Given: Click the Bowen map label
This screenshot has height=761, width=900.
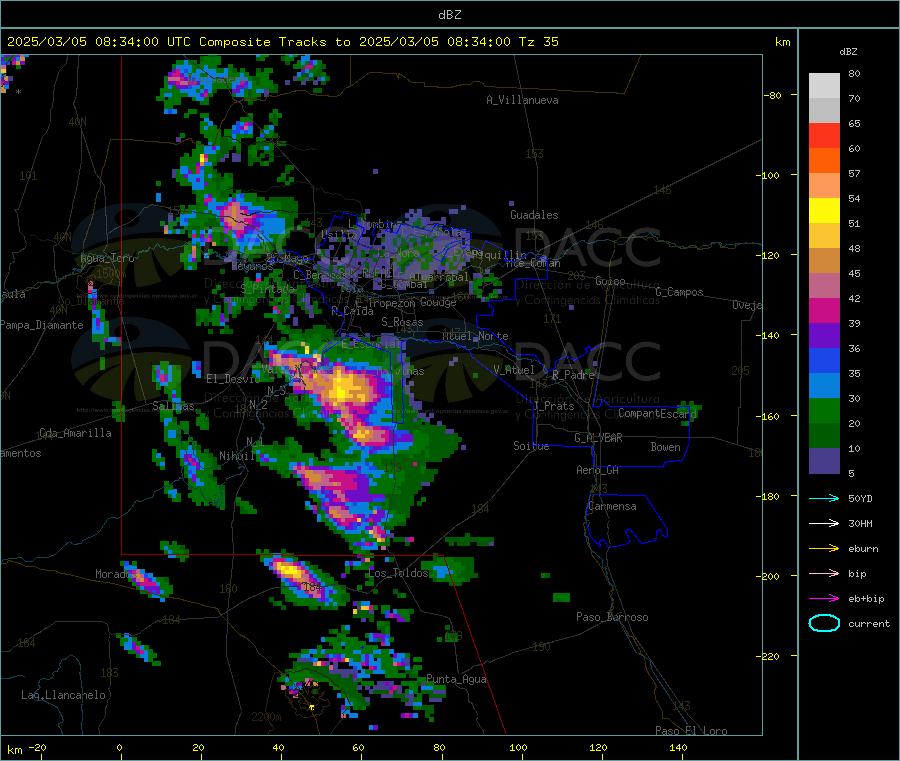Looking at the screenshot, I should click(x=665, y=447).
